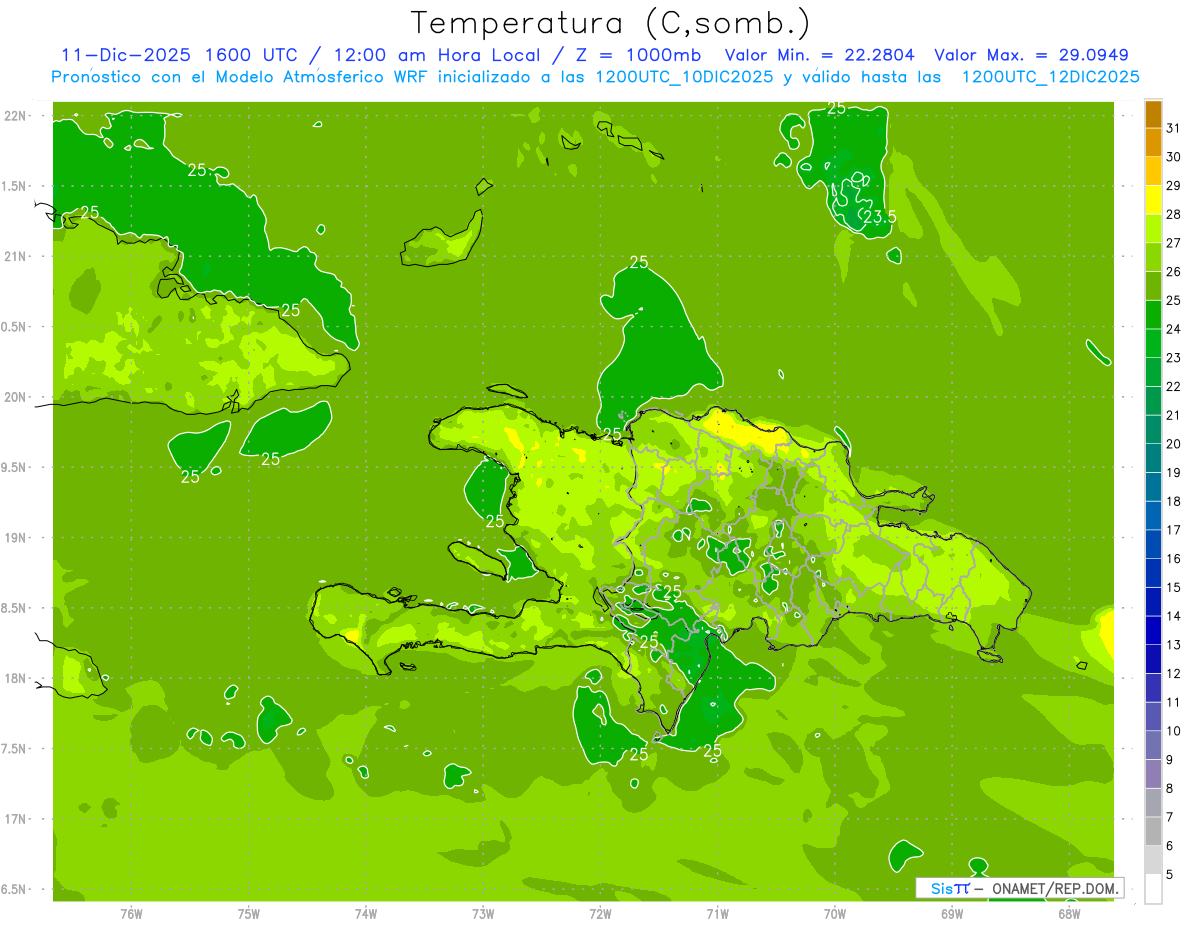Select "Pronostico con el Modelo Atmosferico WRF" text

[242, 78]
